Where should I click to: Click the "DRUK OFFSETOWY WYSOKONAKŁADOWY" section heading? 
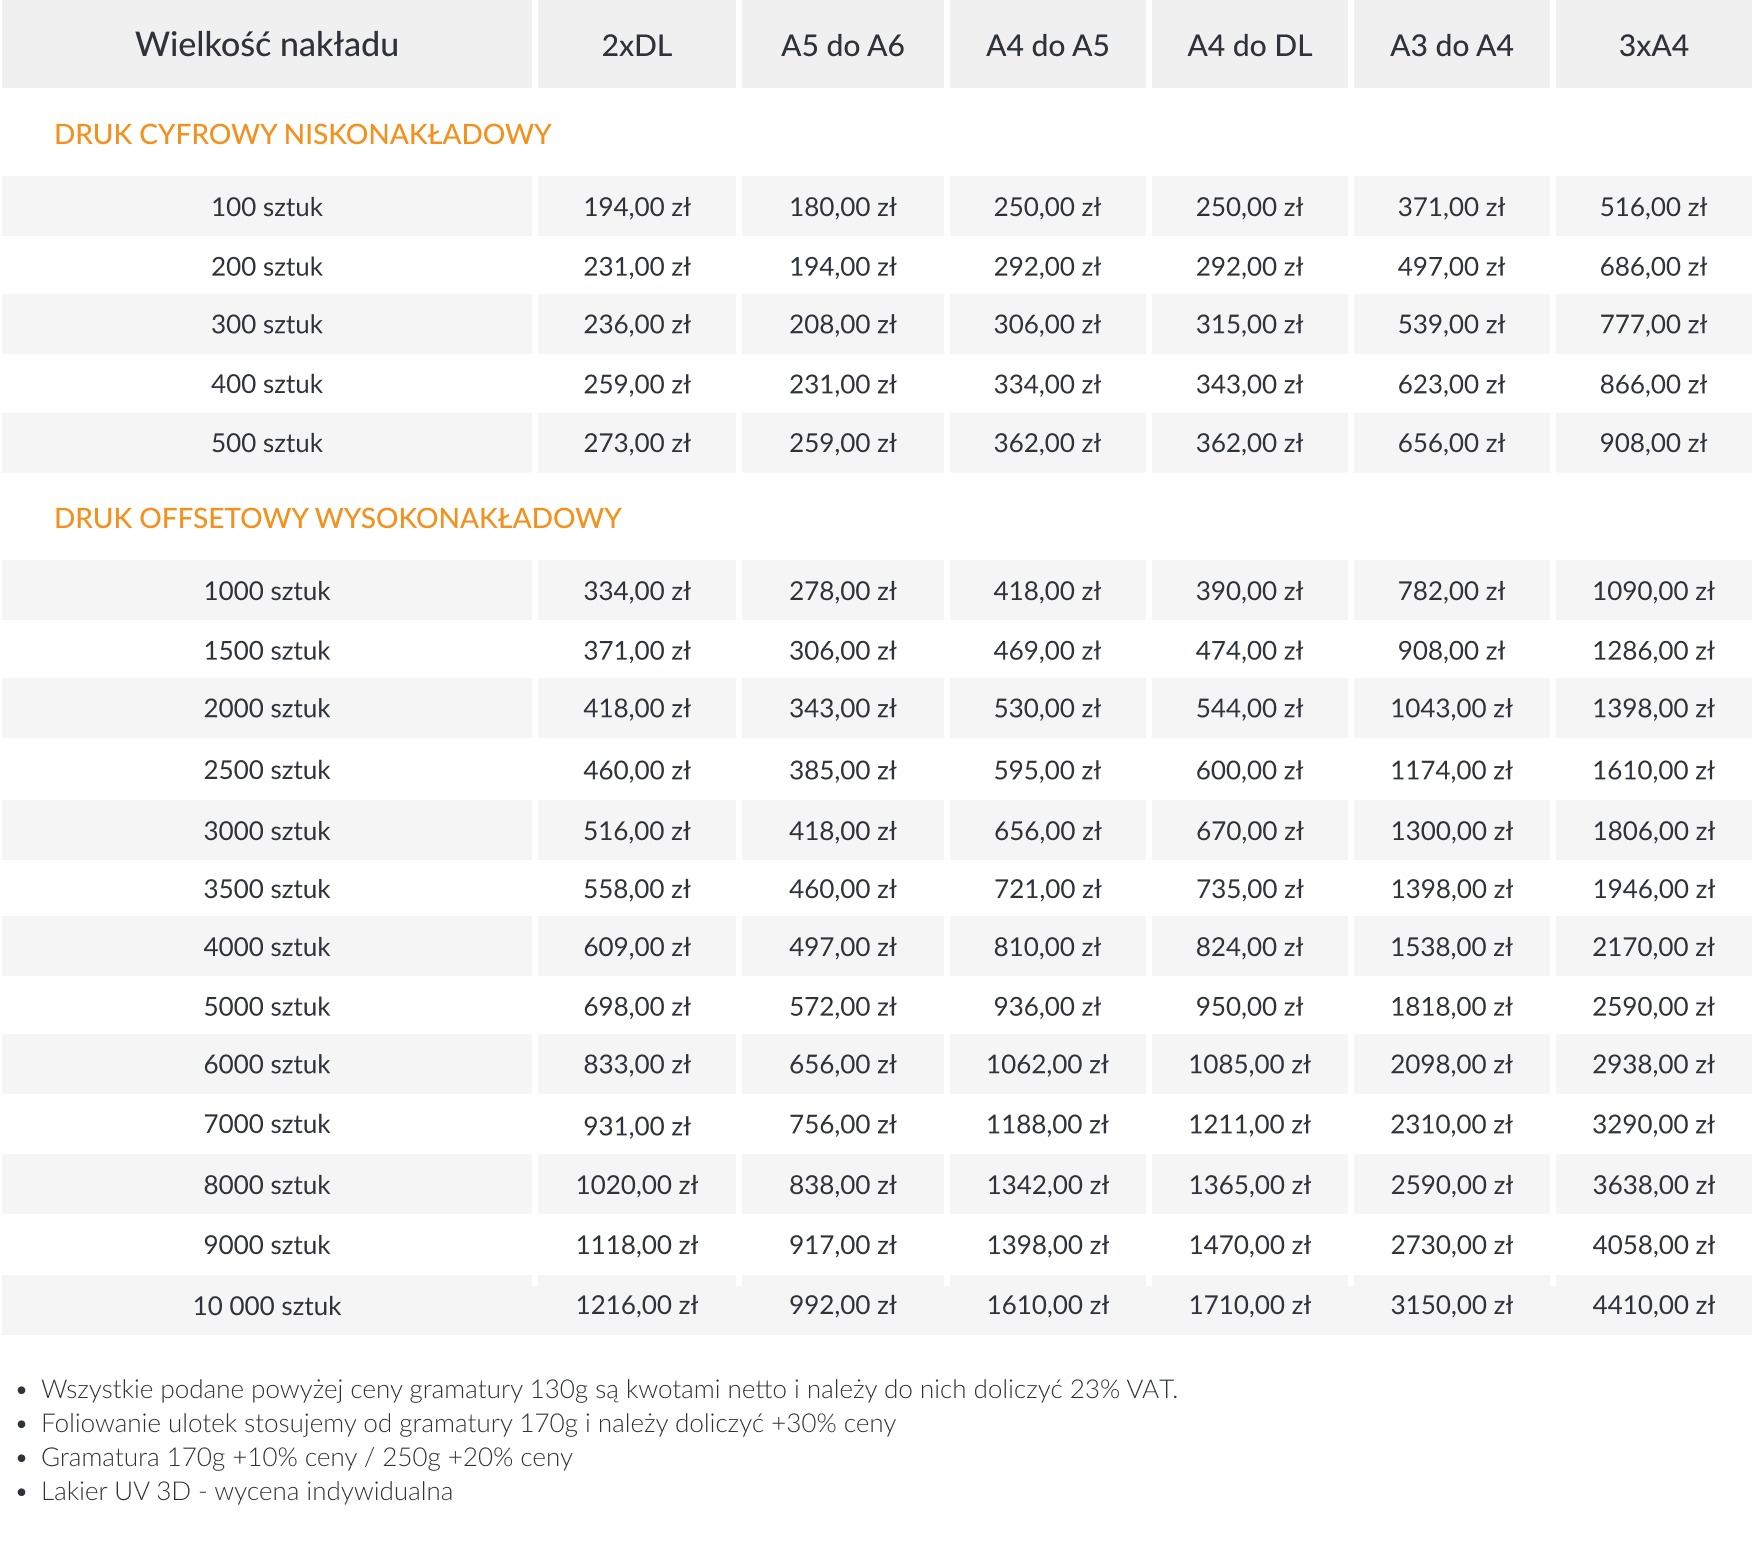[337, 518]
